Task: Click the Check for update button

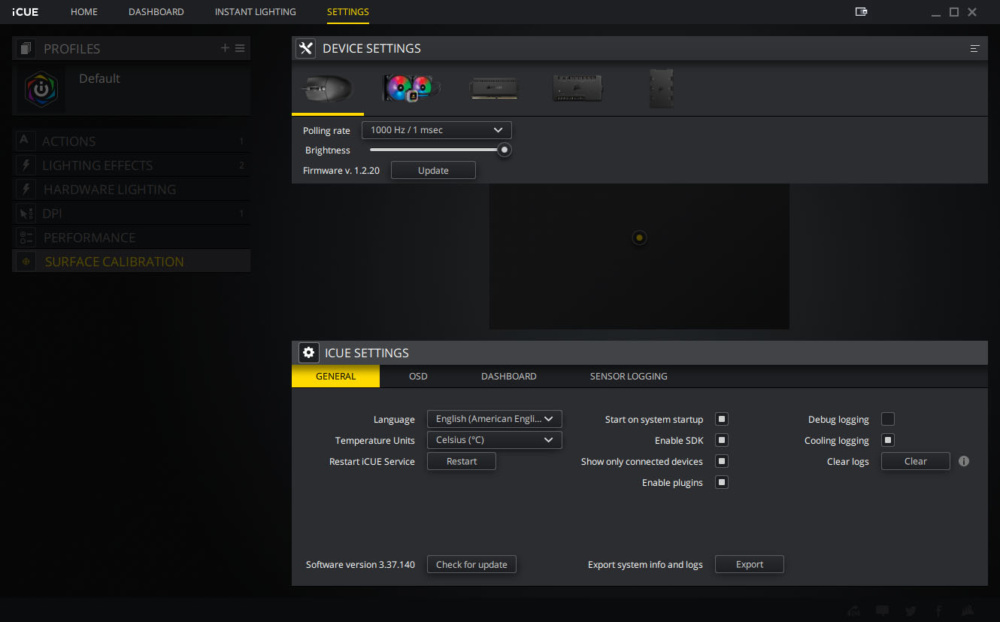Action: click(x=471, y=565)
